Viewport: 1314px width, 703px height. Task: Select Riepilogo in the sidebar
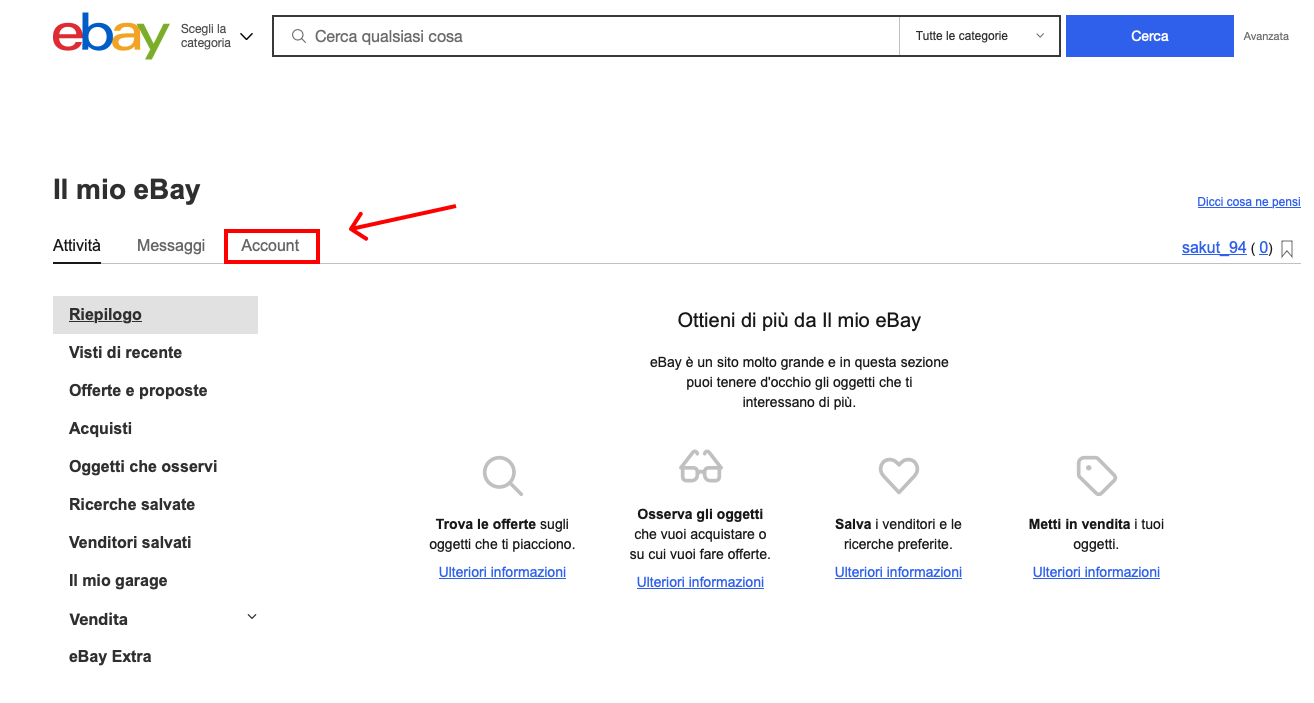[155, 314]
